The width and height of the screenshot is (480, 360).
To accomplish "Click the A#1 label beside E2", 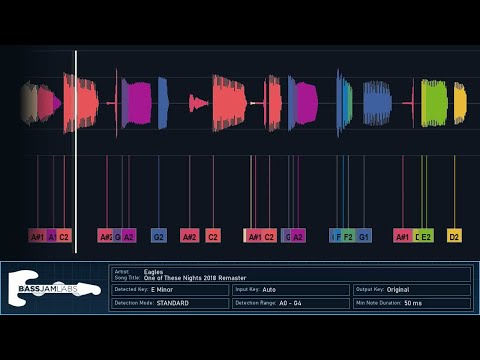I will coord(403,237).
